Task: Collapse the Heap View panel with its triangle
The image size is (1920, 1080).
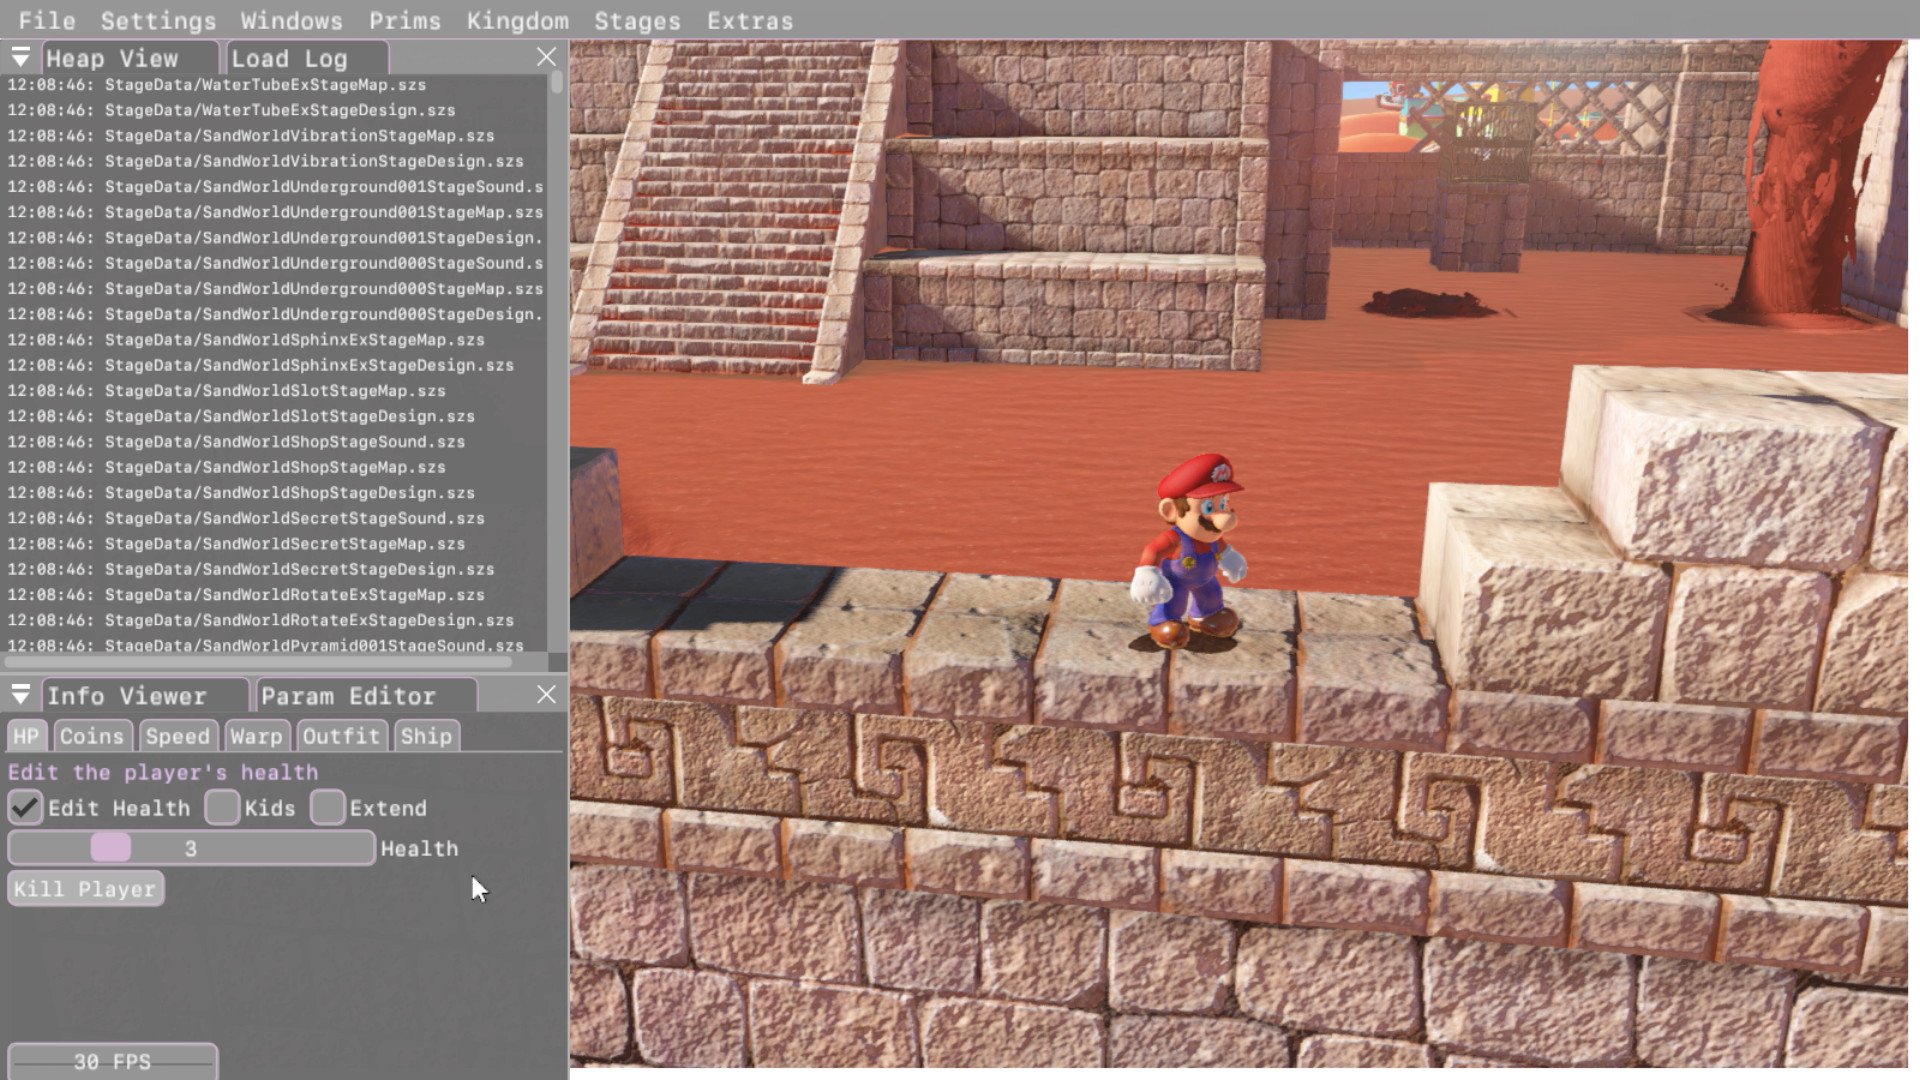Action: pyautogui.click(x=20, y=57)
